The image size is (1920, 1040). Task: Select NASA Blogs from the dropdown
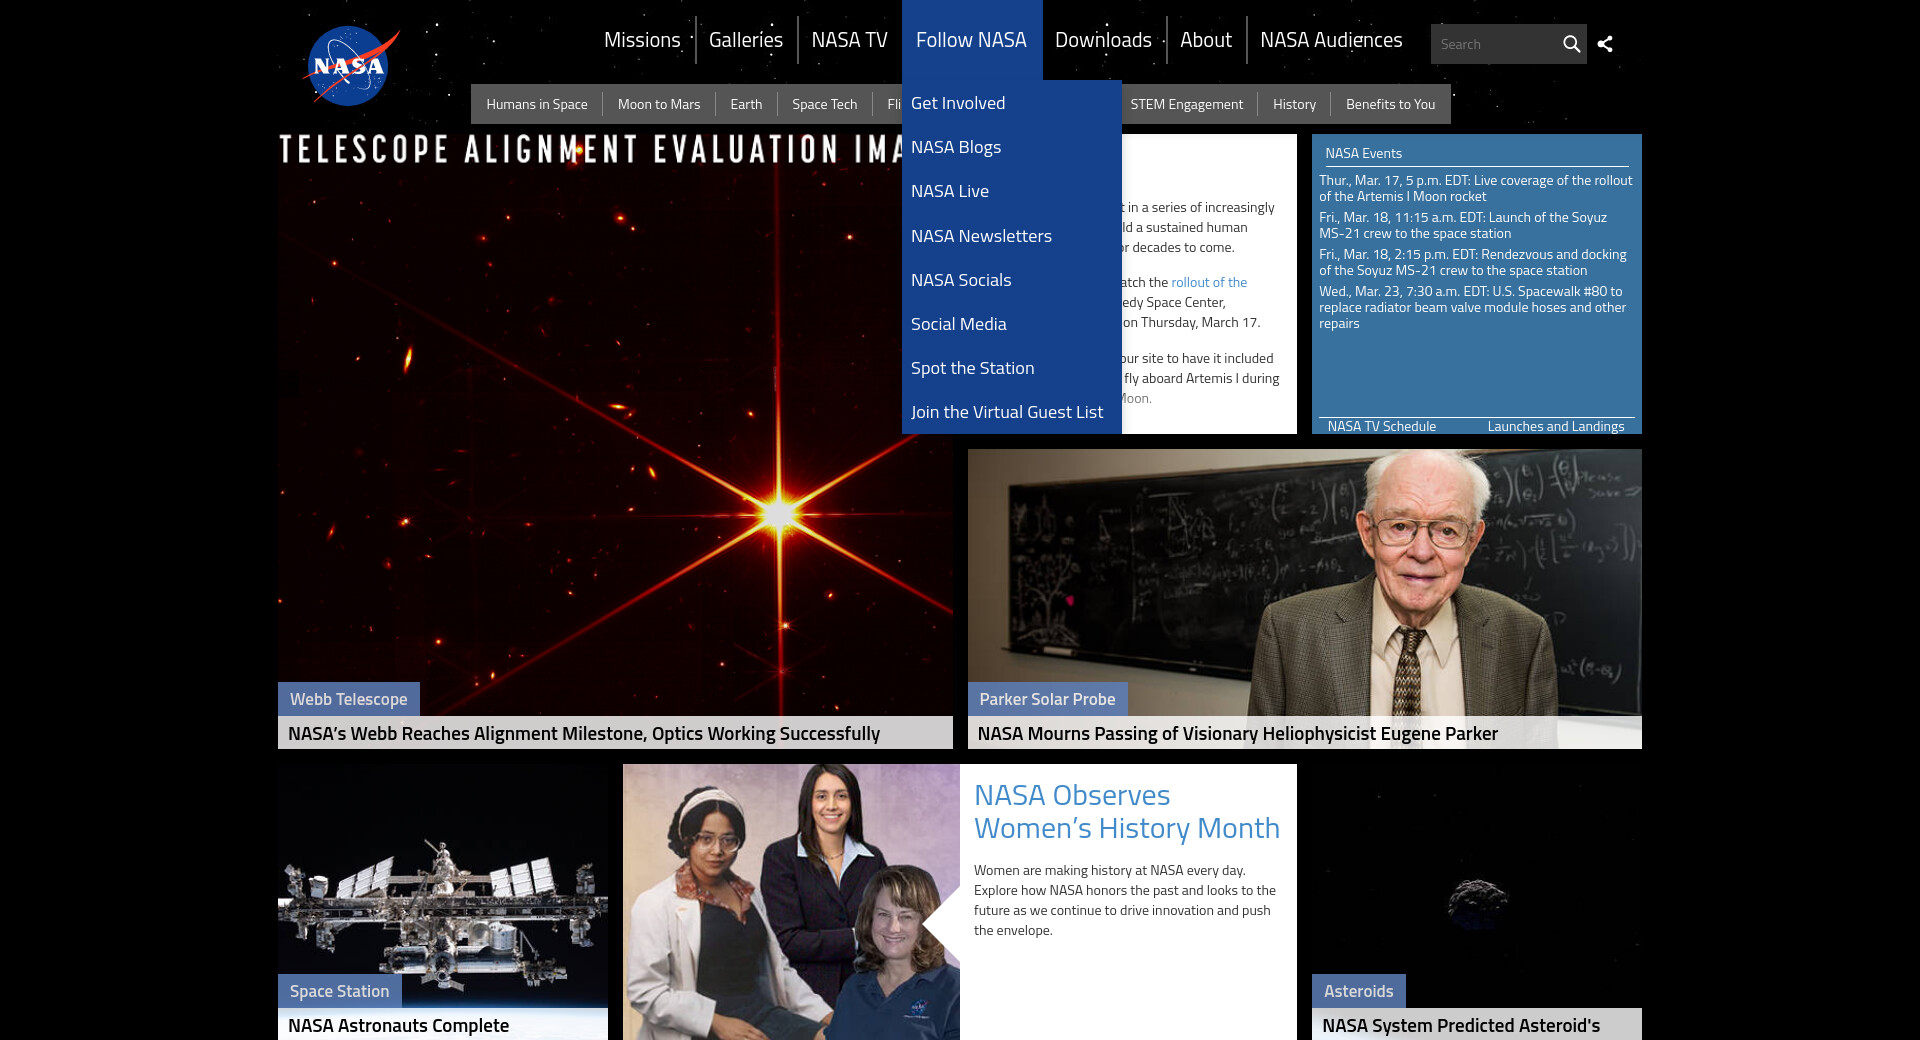[1011, 147]
